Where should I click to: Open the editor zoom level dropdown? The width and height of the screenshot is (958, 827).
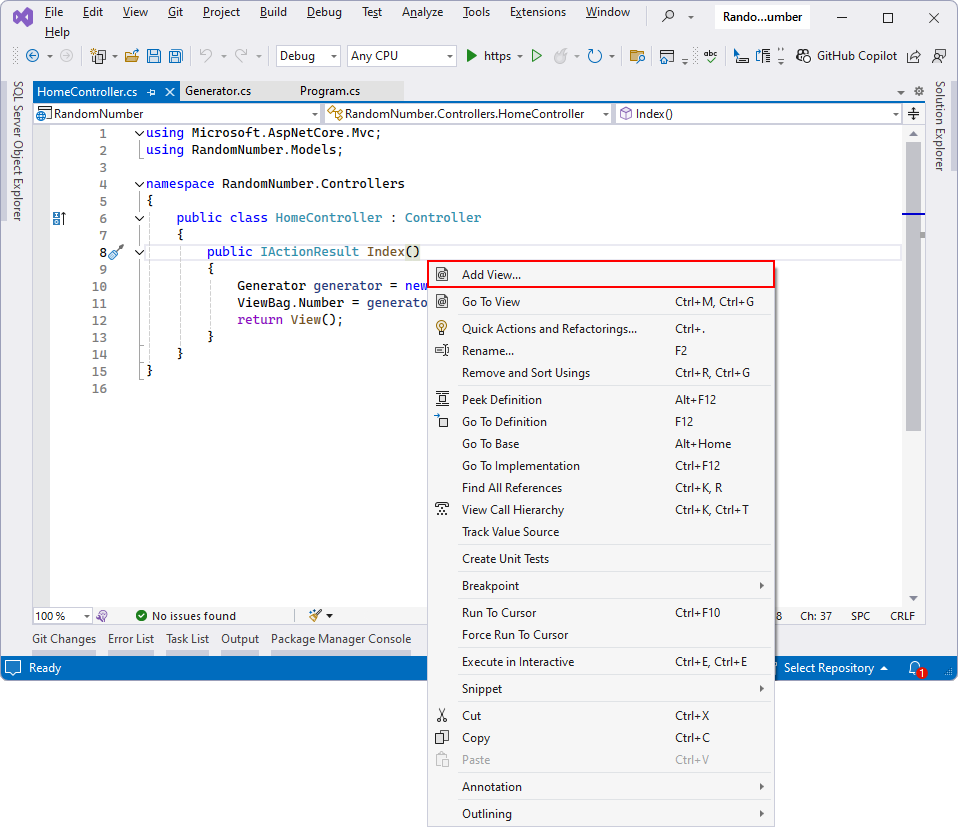point(62,615)
